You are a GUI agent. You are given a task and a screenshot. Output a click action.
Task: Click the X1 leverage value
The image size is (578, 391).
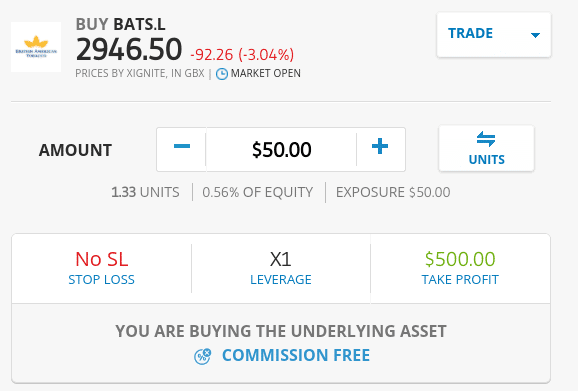281,259
